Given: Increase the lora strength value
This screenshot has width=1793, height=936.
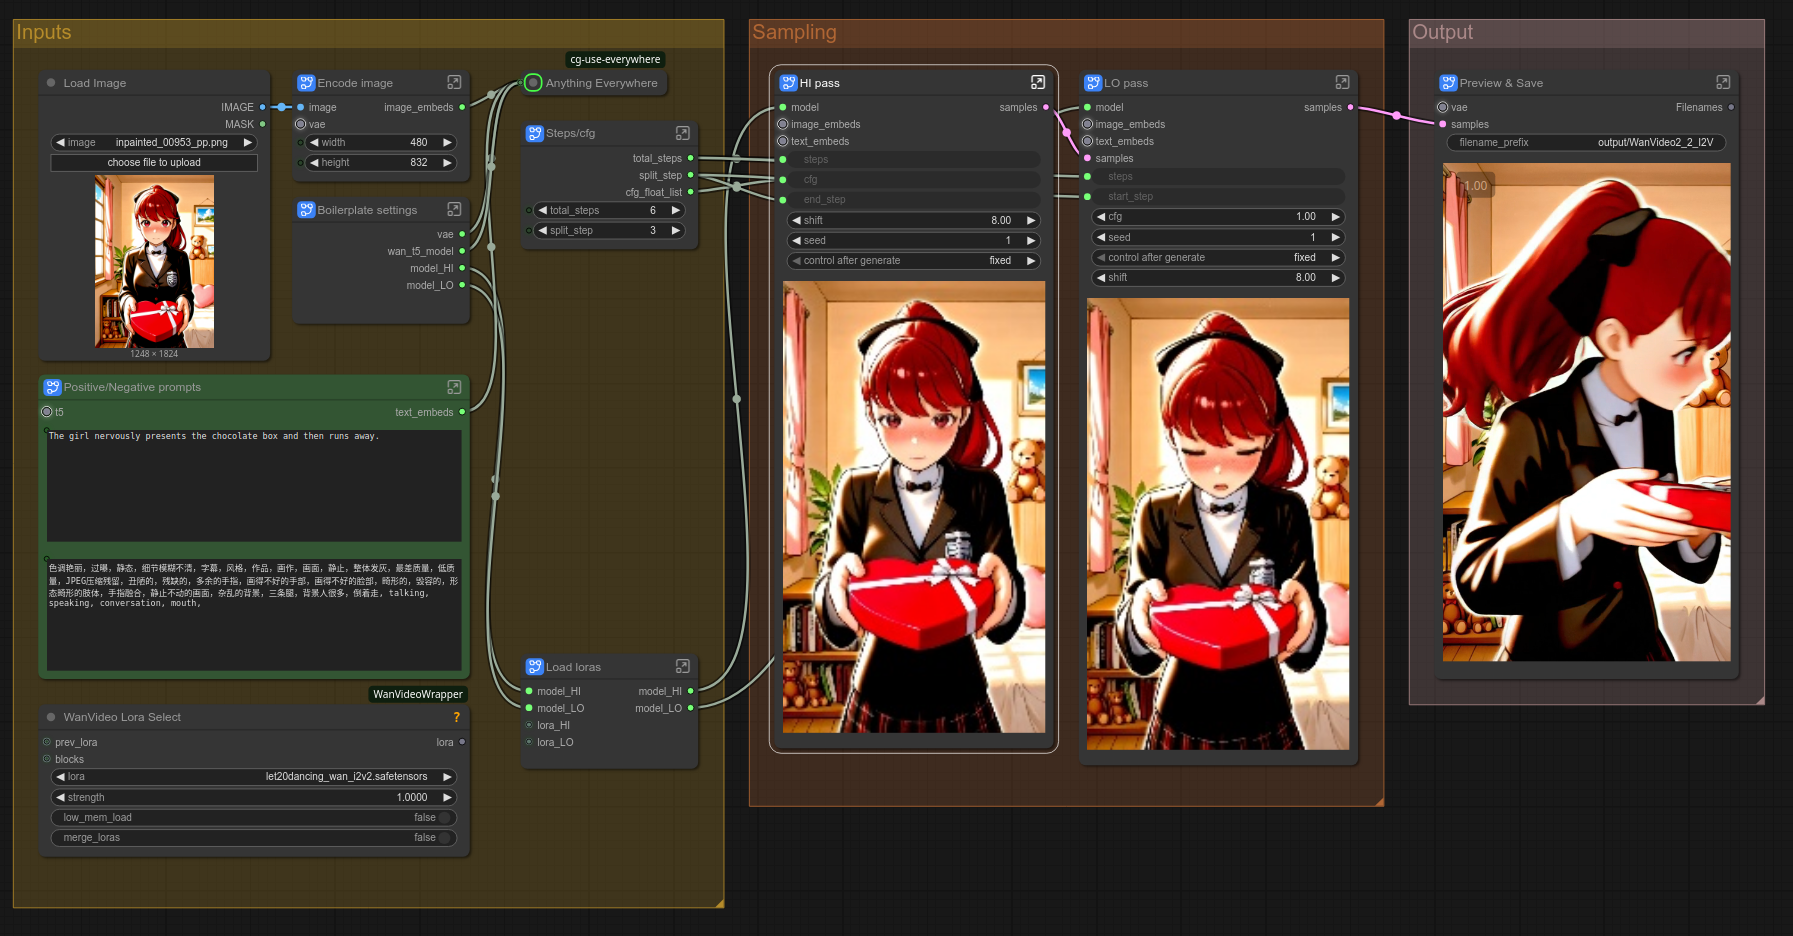Looking at the screenshot, I should pos(447,797).
